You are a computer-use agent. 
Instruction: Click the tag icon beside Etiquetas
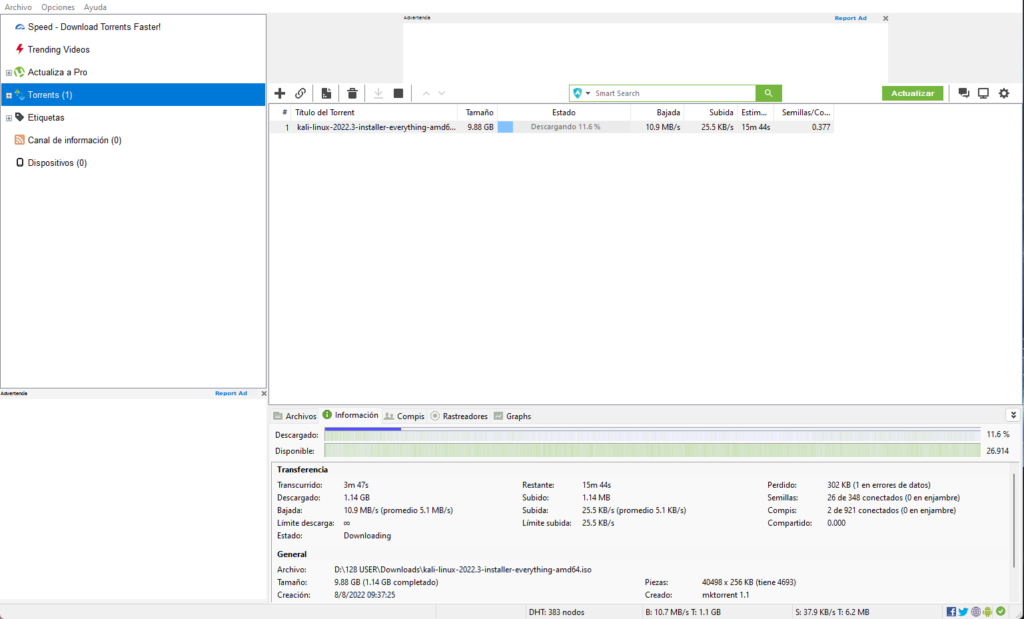click(x=20, y=118)
